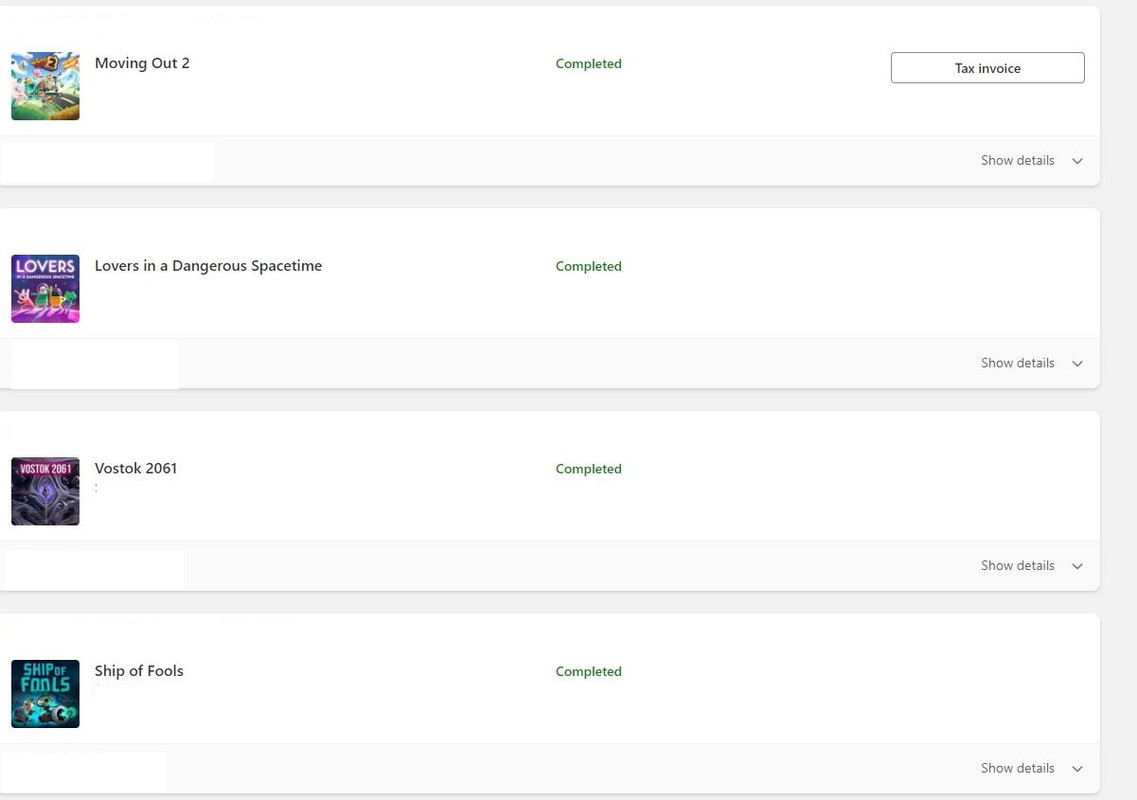This screenshot has width=1137, height=800.
Task: Click the Completed status for Vostok 2061
Action: 588,469
